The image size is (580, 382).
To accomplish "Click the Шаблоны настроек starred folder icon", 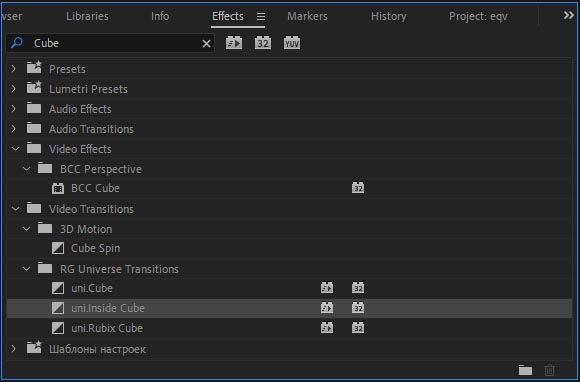I will click(34, 347).
